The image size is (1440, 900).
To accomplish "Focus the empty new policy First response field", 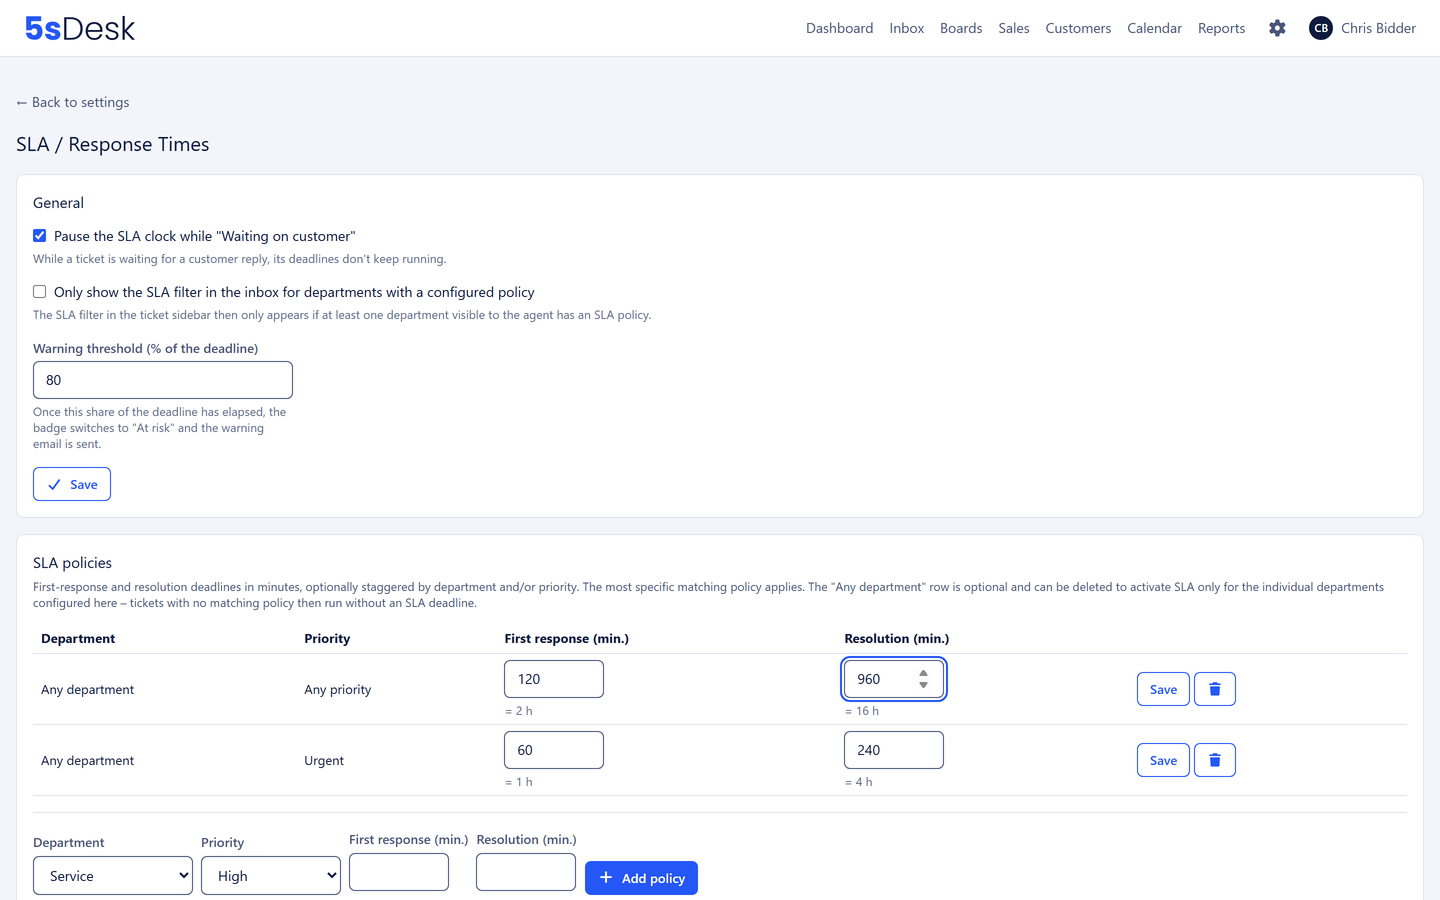I will pos(399,872).
